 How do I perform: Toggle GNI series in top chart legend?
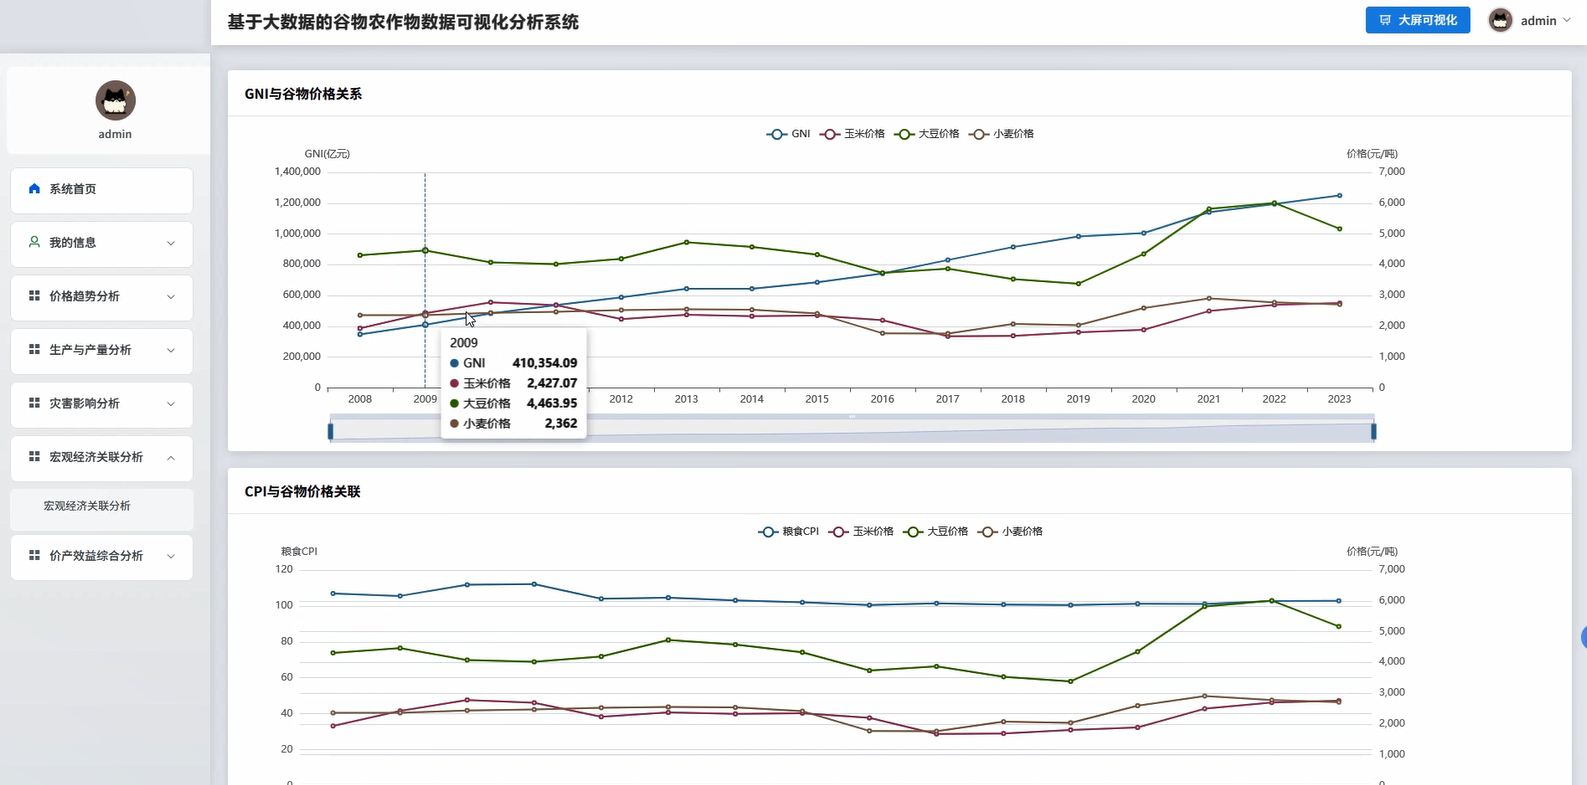[788, 134]
